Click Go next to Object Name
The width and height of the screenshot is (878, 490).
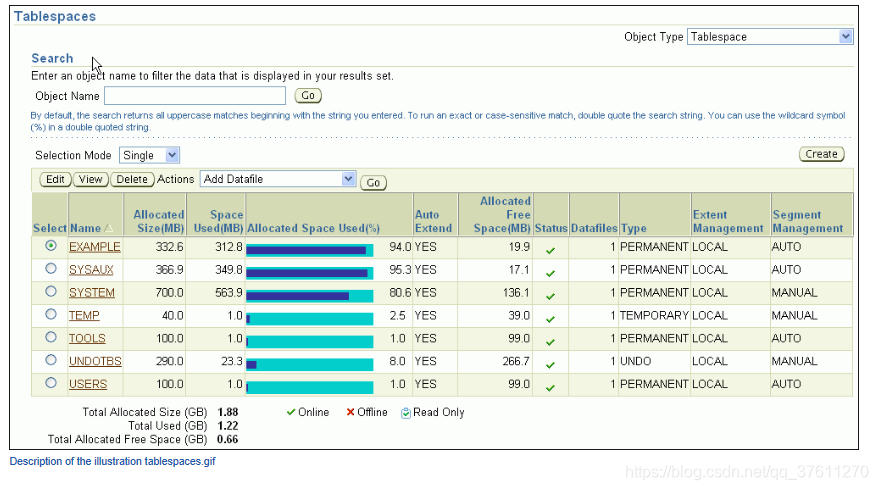[308, 96]
